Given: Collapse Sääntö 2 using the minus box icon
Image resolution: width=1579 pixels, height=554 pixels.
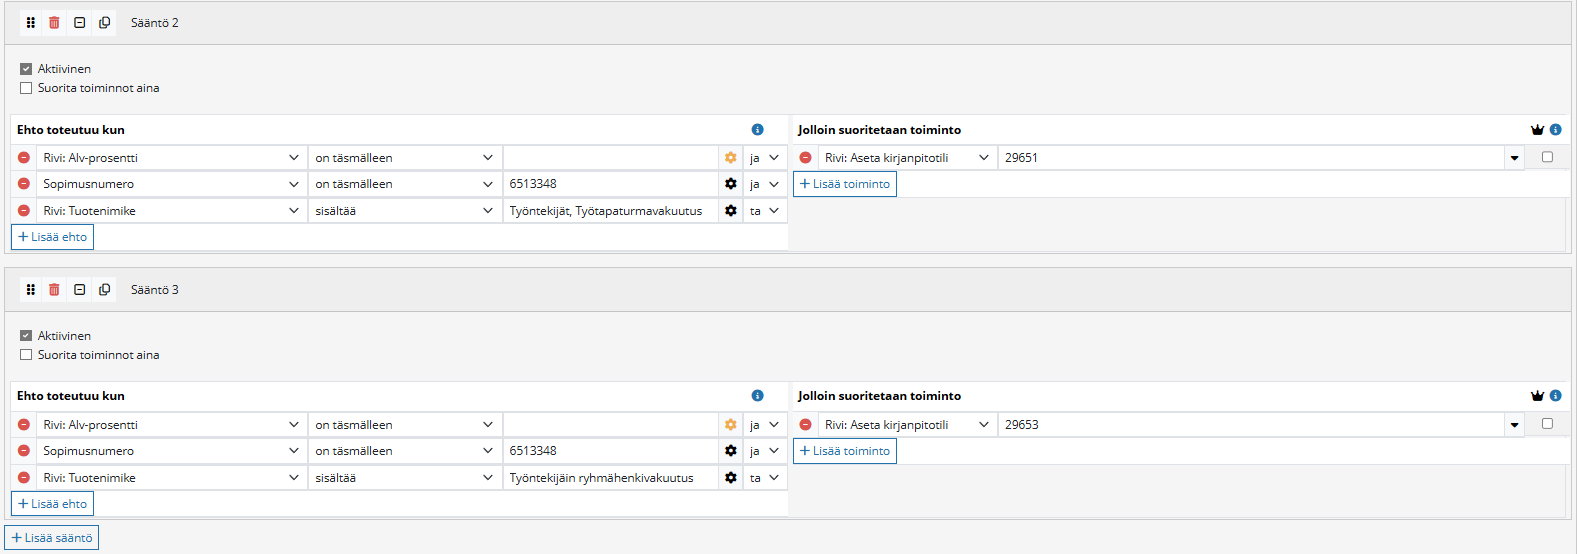Looking at the screenshot, I should (79, 23).
